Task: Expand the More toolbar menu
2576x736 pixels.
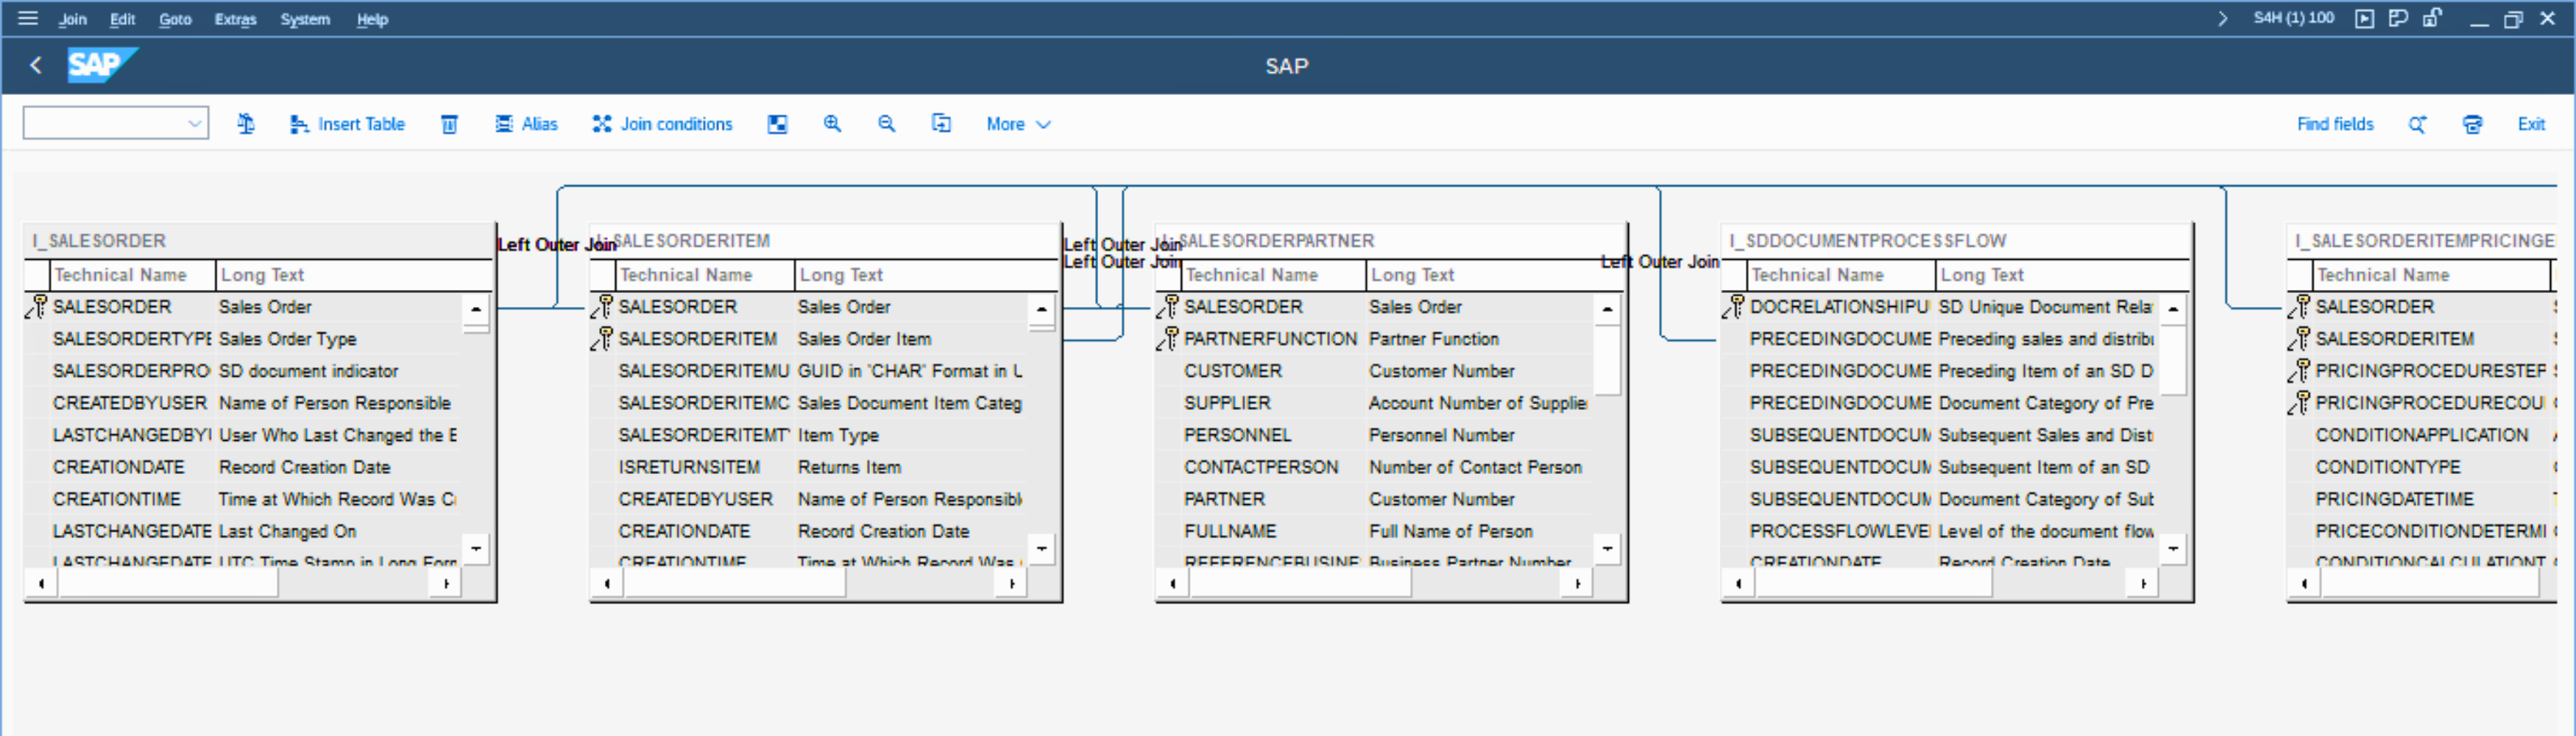Action: [1017, 124]
